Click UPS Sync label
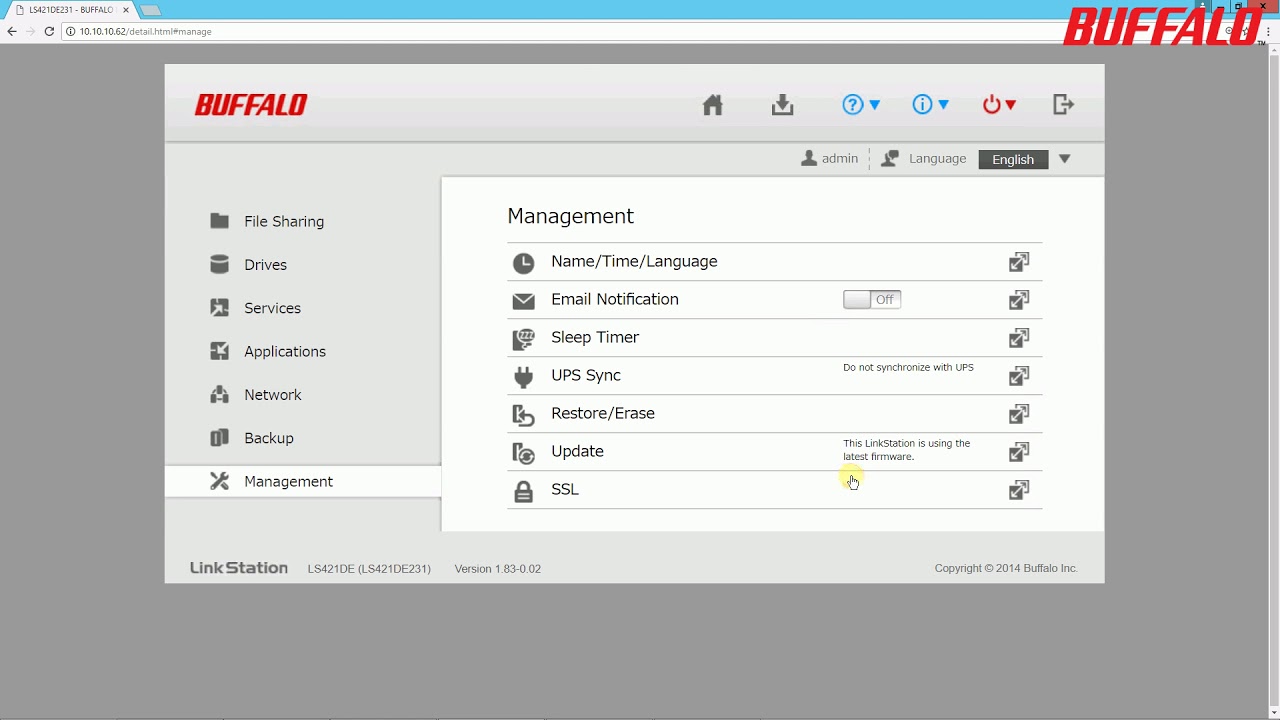This screenshot has width=1280, height=720. pos(586,375)
